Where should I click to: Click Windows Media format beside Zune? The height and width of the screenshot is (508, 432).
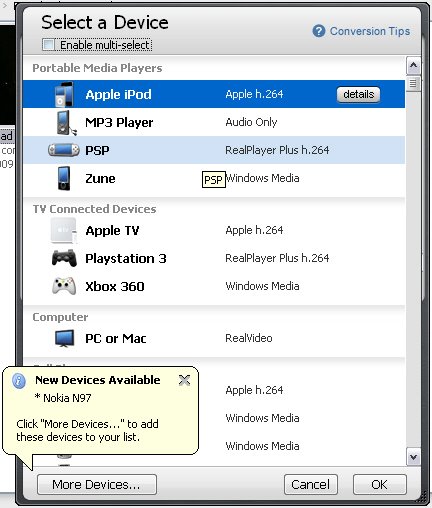point(263,178)
